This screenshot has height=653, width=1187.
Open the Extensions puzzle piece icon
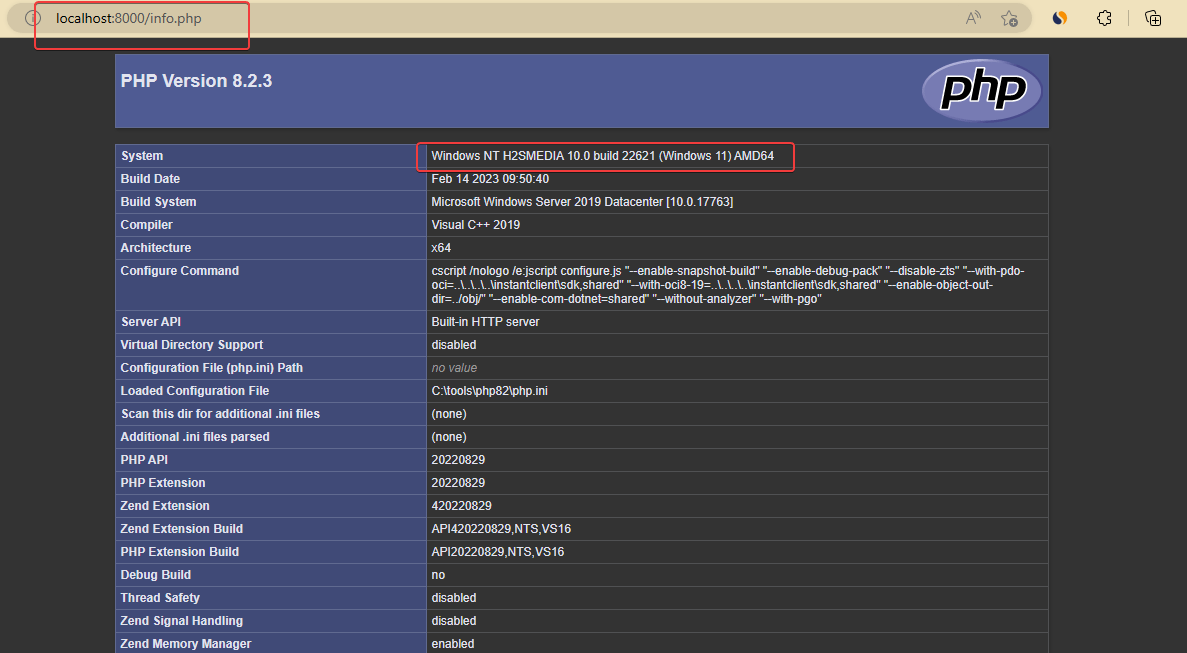[1103, 17]
